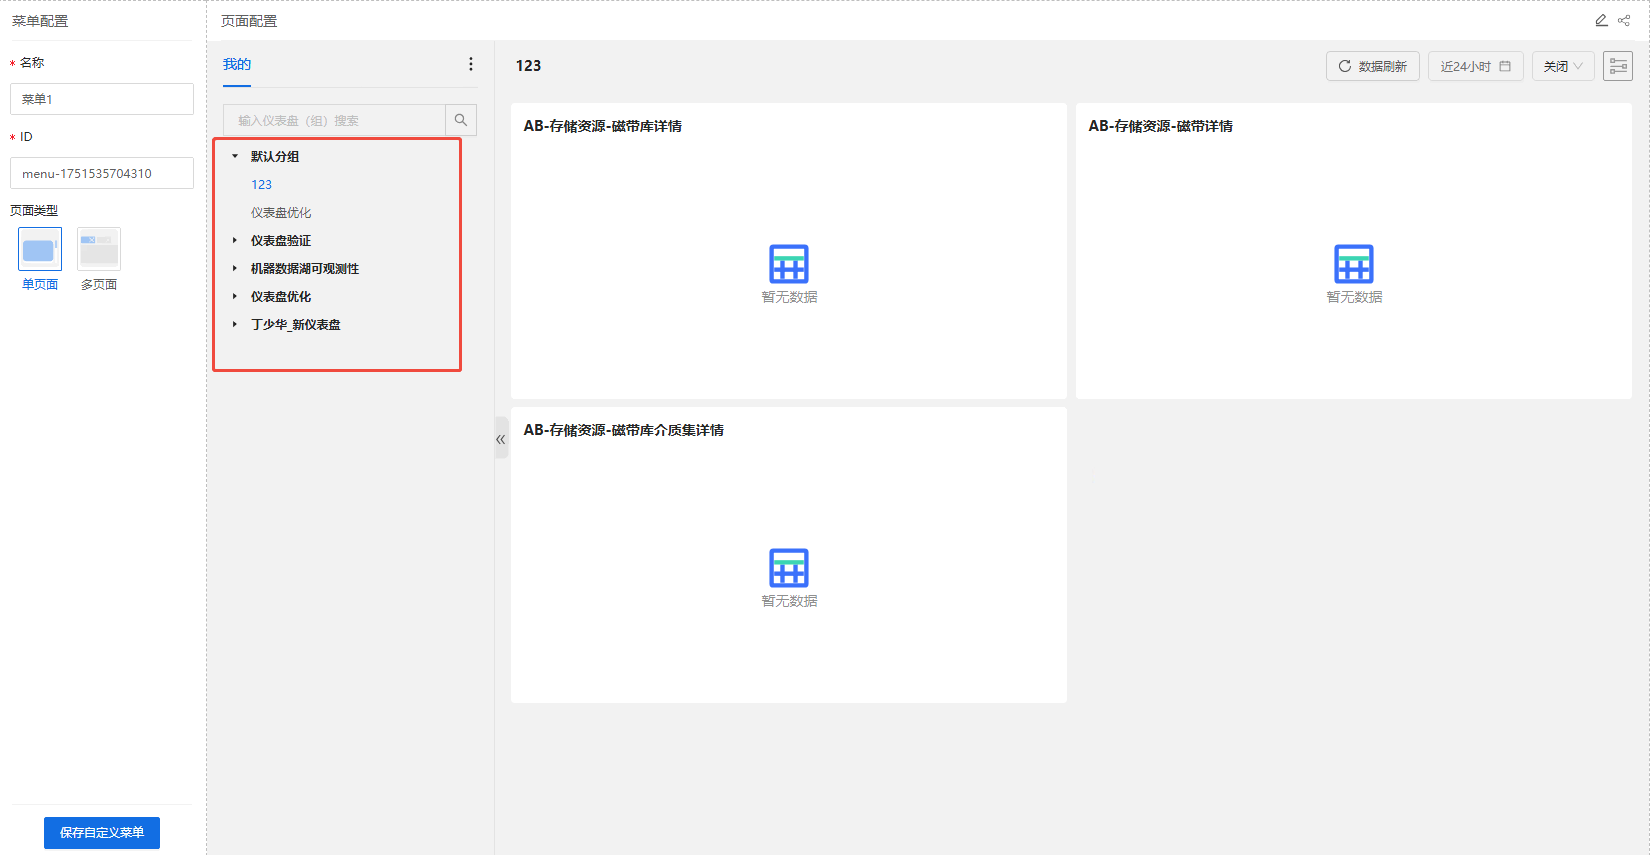Expand the 丁少华_新仪表盘 tree group
This screenshot has height=855, width=1650.
coord(235,324)
